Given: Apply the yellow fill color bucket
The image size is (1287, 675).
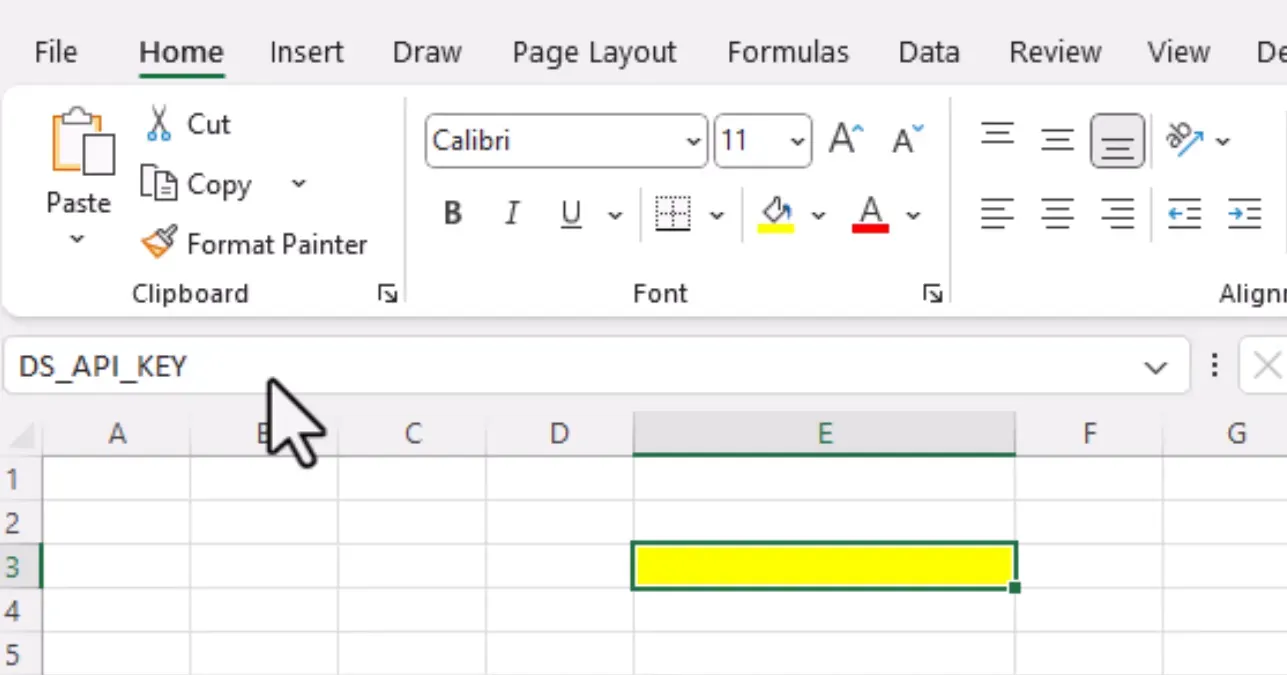Looking at the screenshot, I should point(777,214).
